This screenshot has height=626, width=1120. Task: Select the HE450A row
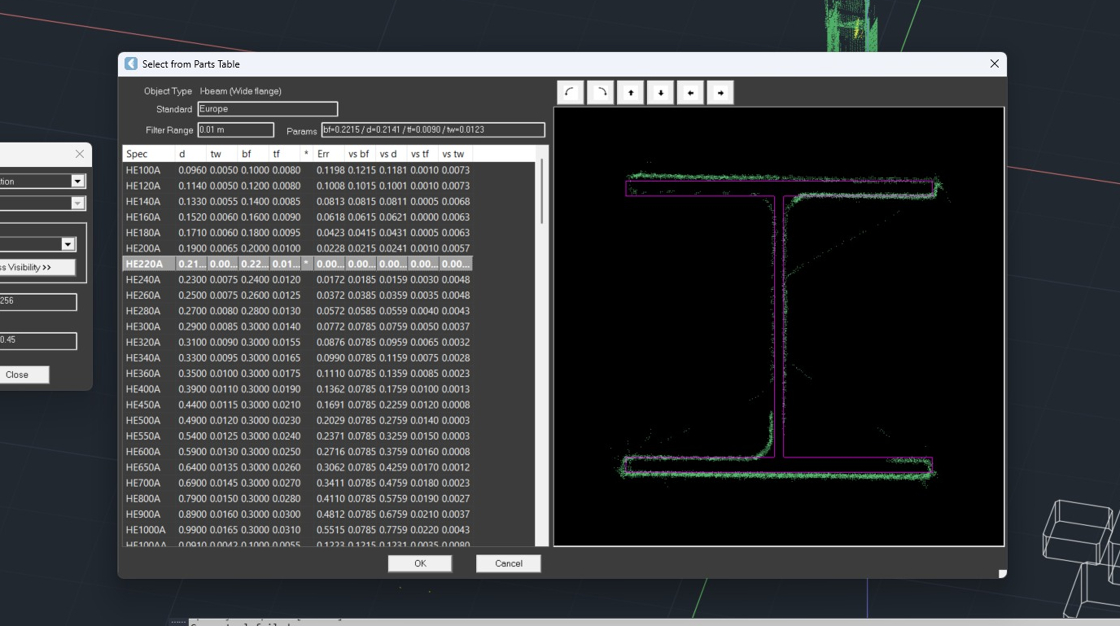click(x=297, y=404)
